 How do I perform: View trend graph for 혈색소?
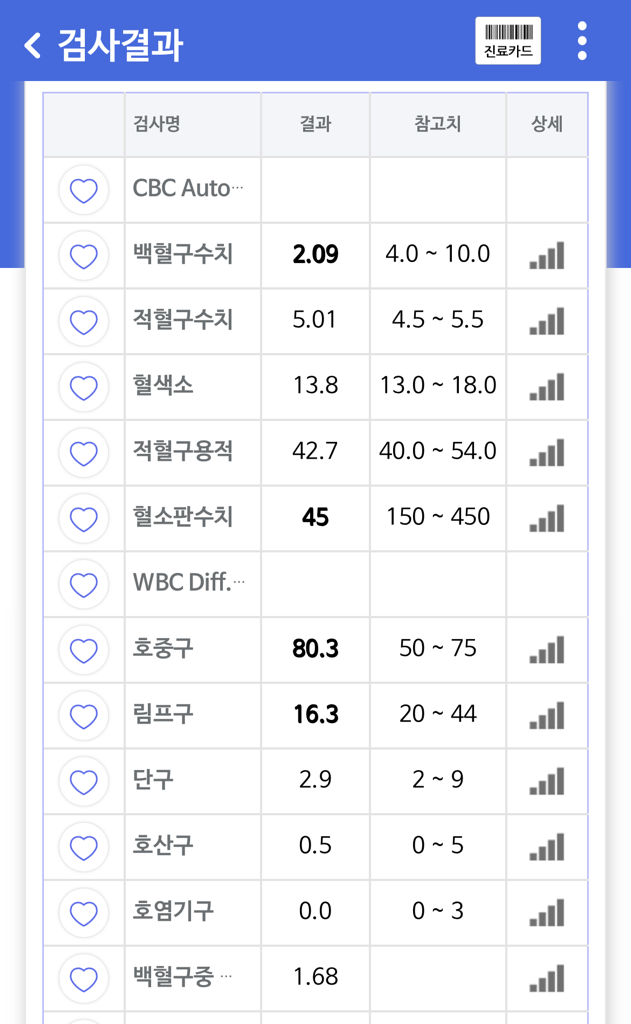(x=547, y=387)
